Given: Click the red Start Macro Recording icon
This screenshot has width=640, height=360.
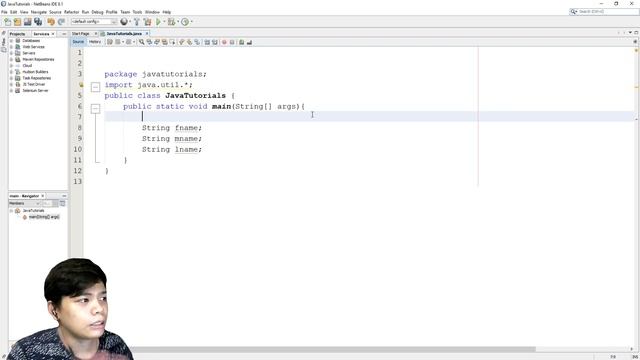Looking at the screenshot, I should tap(224, 42).
